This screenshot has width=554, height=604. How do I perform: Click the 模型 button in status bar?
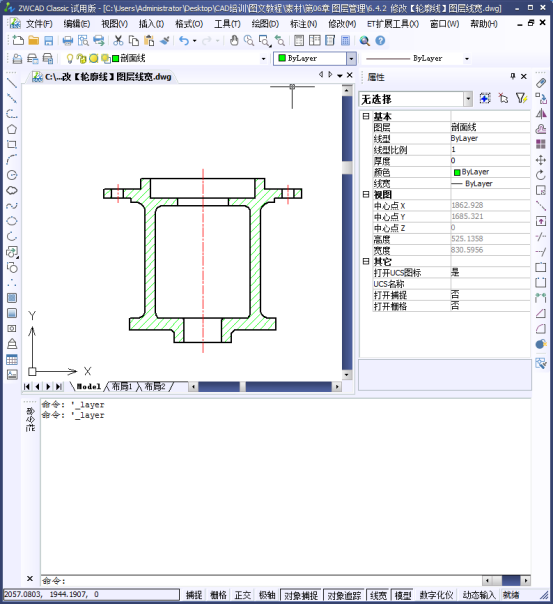(403, 595)
